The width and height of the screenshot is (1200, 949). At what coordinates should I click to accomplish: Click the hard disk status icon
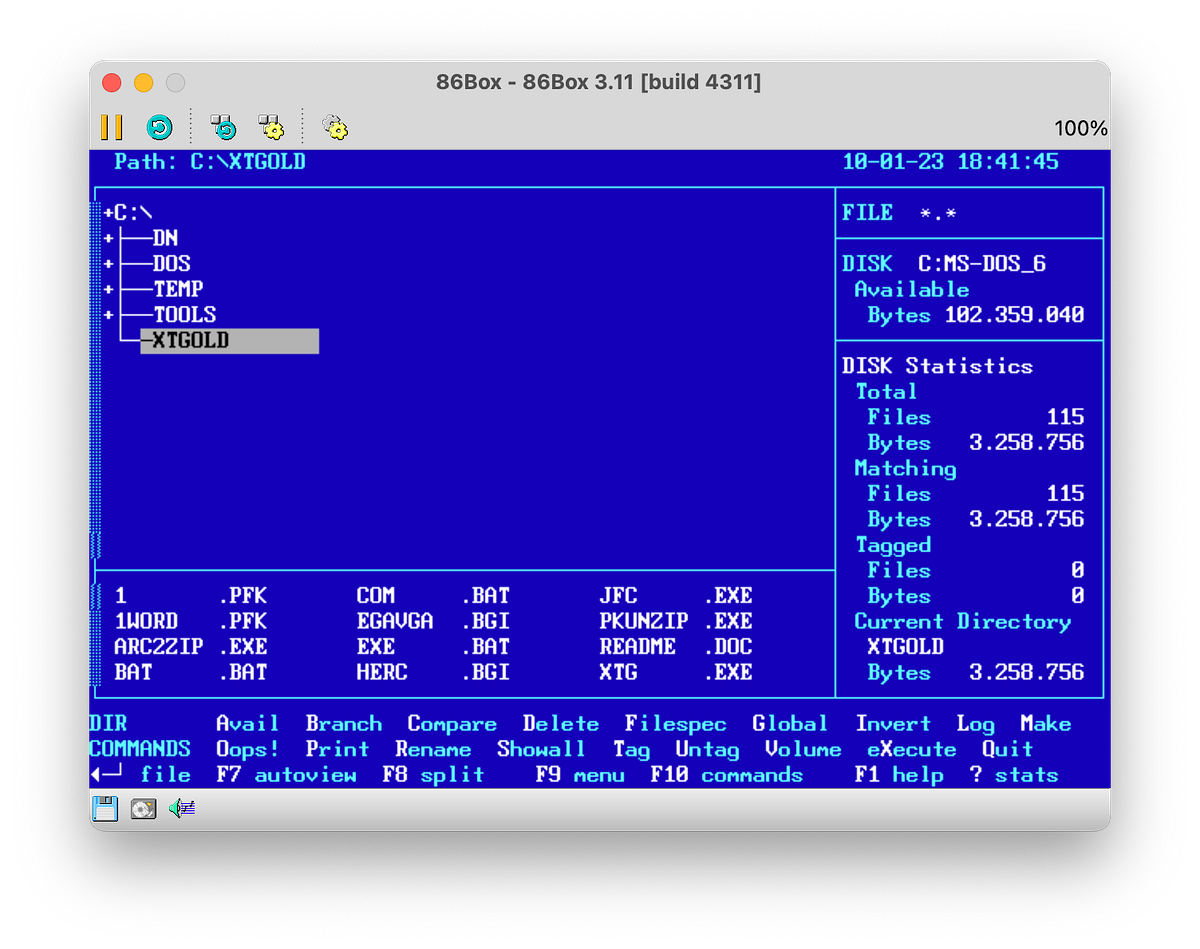point(143,810)
